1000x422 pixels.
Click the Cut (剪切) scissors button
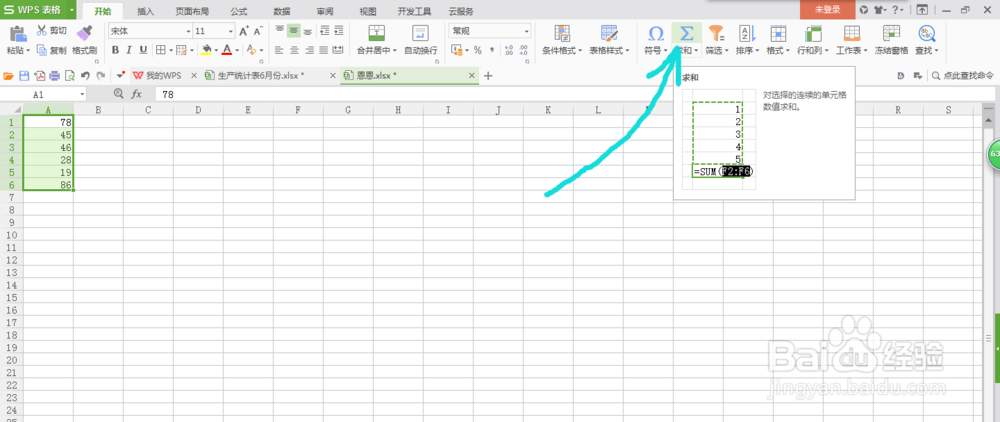52,31
